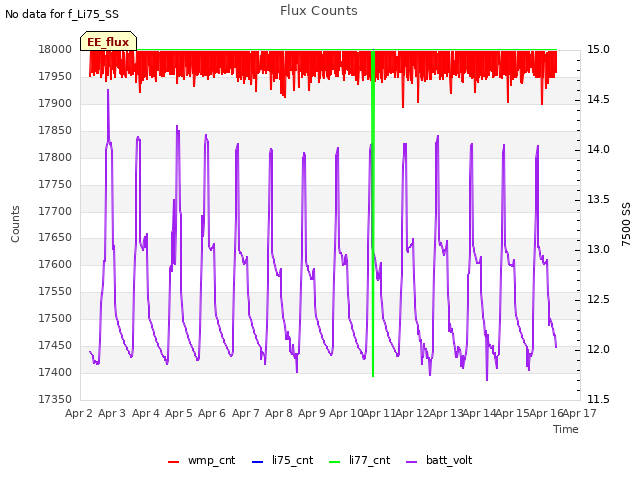Toggle the li77_cnt legend entry

point(360,460)
